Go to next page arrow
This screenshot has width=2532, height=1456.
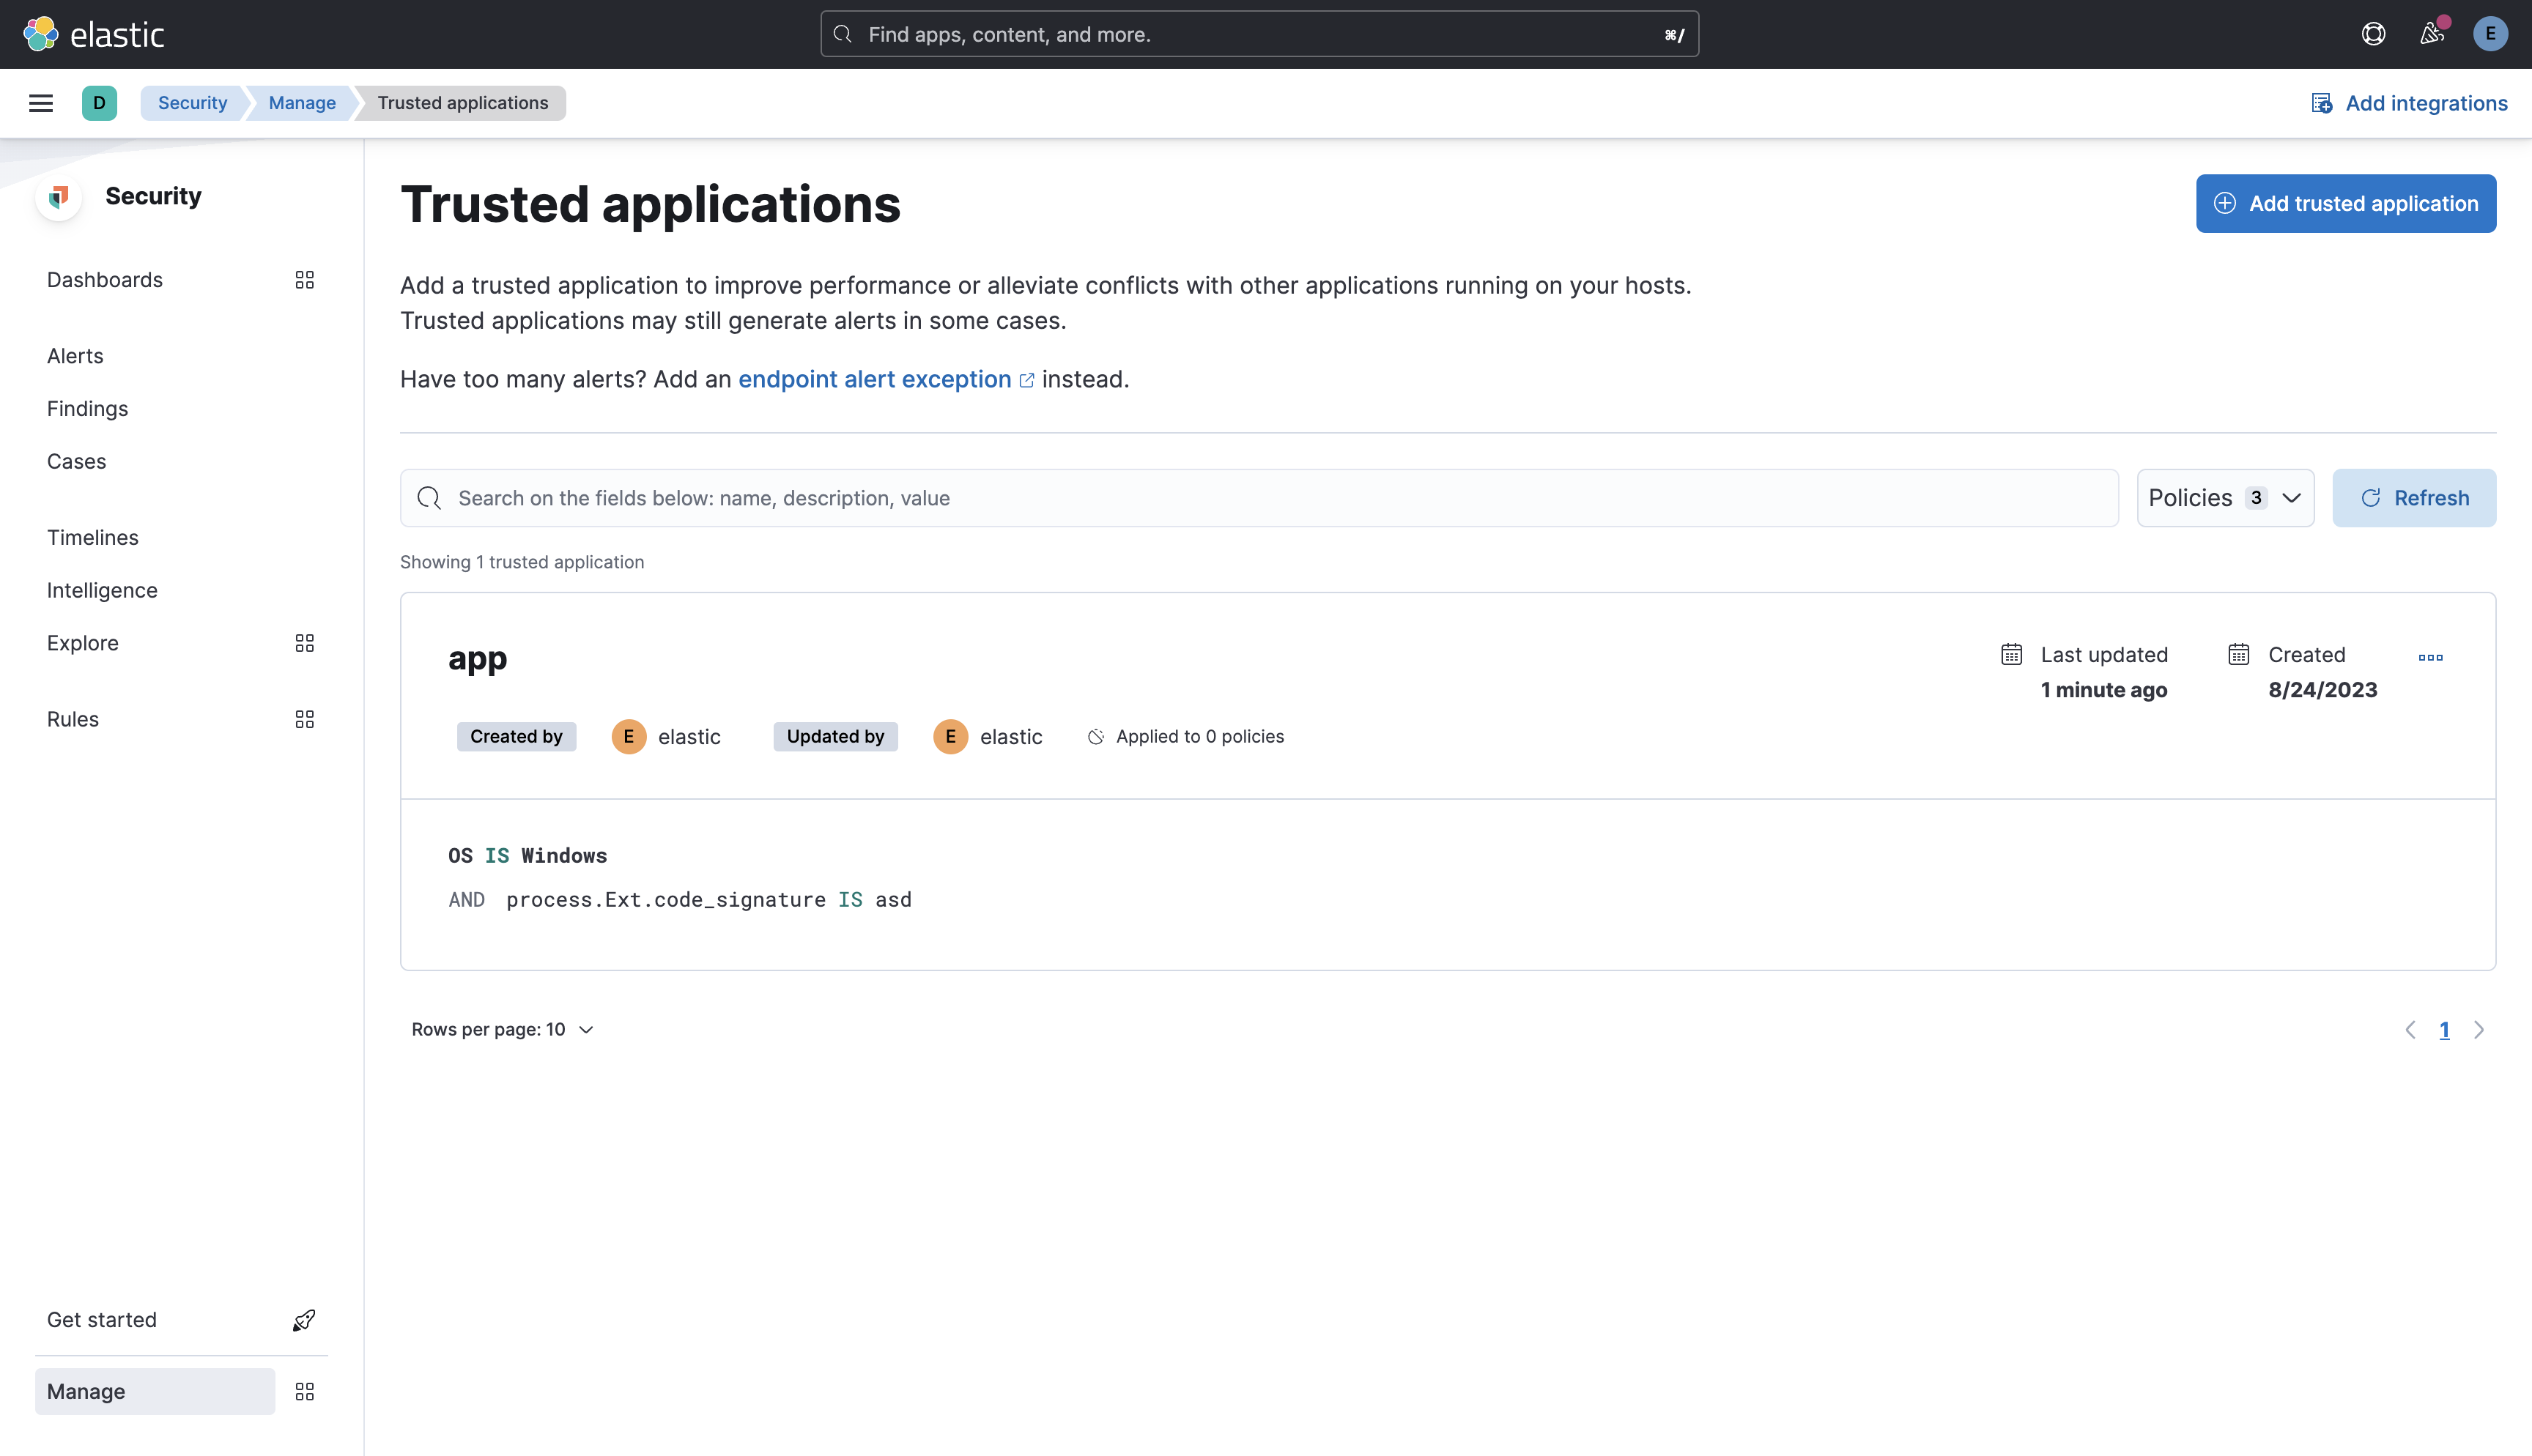click(2479, 1030)
